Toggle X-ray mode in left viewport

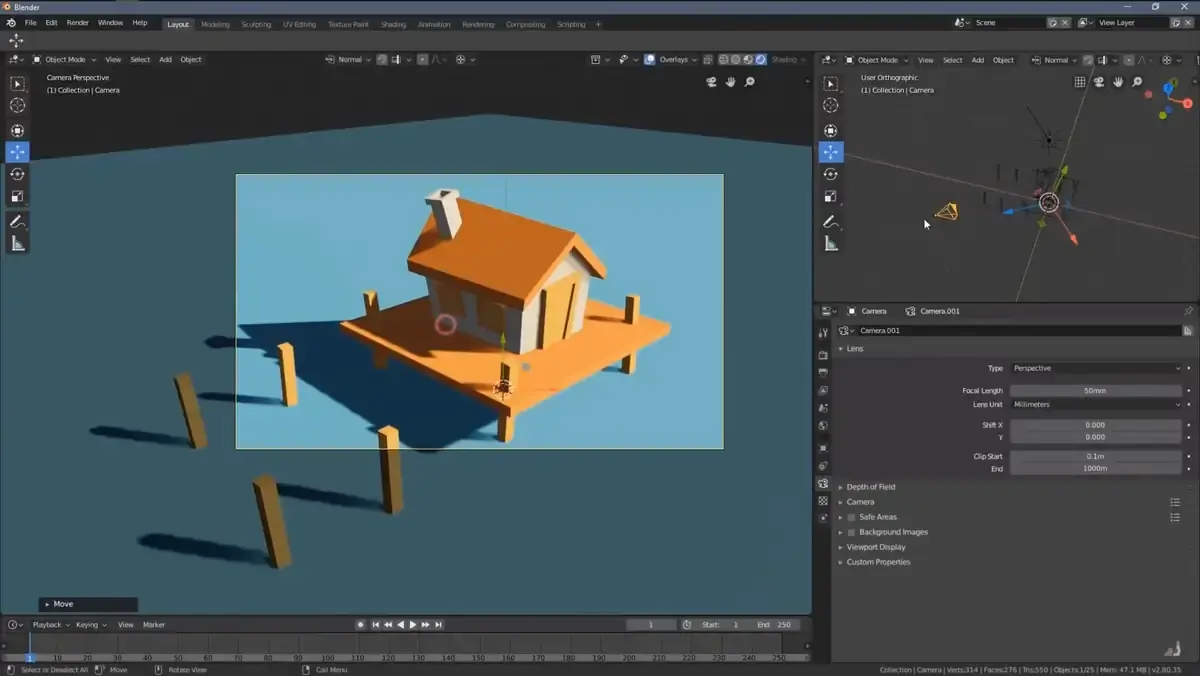click(708, 59)
